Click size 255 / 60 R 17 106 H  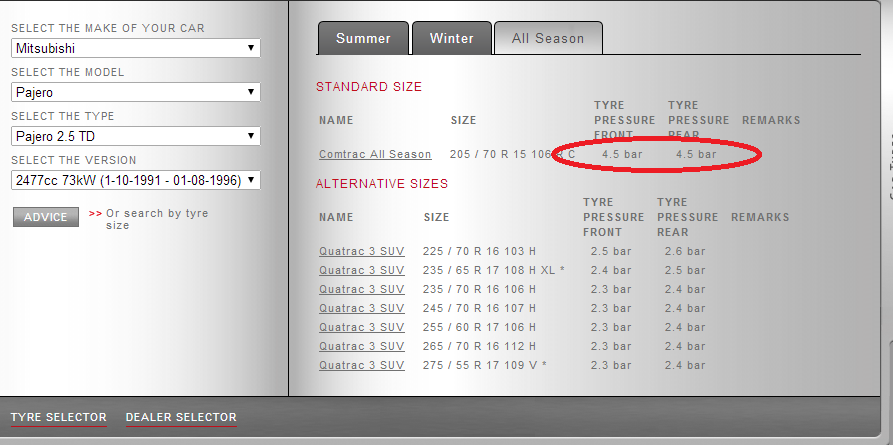[480, 327]
